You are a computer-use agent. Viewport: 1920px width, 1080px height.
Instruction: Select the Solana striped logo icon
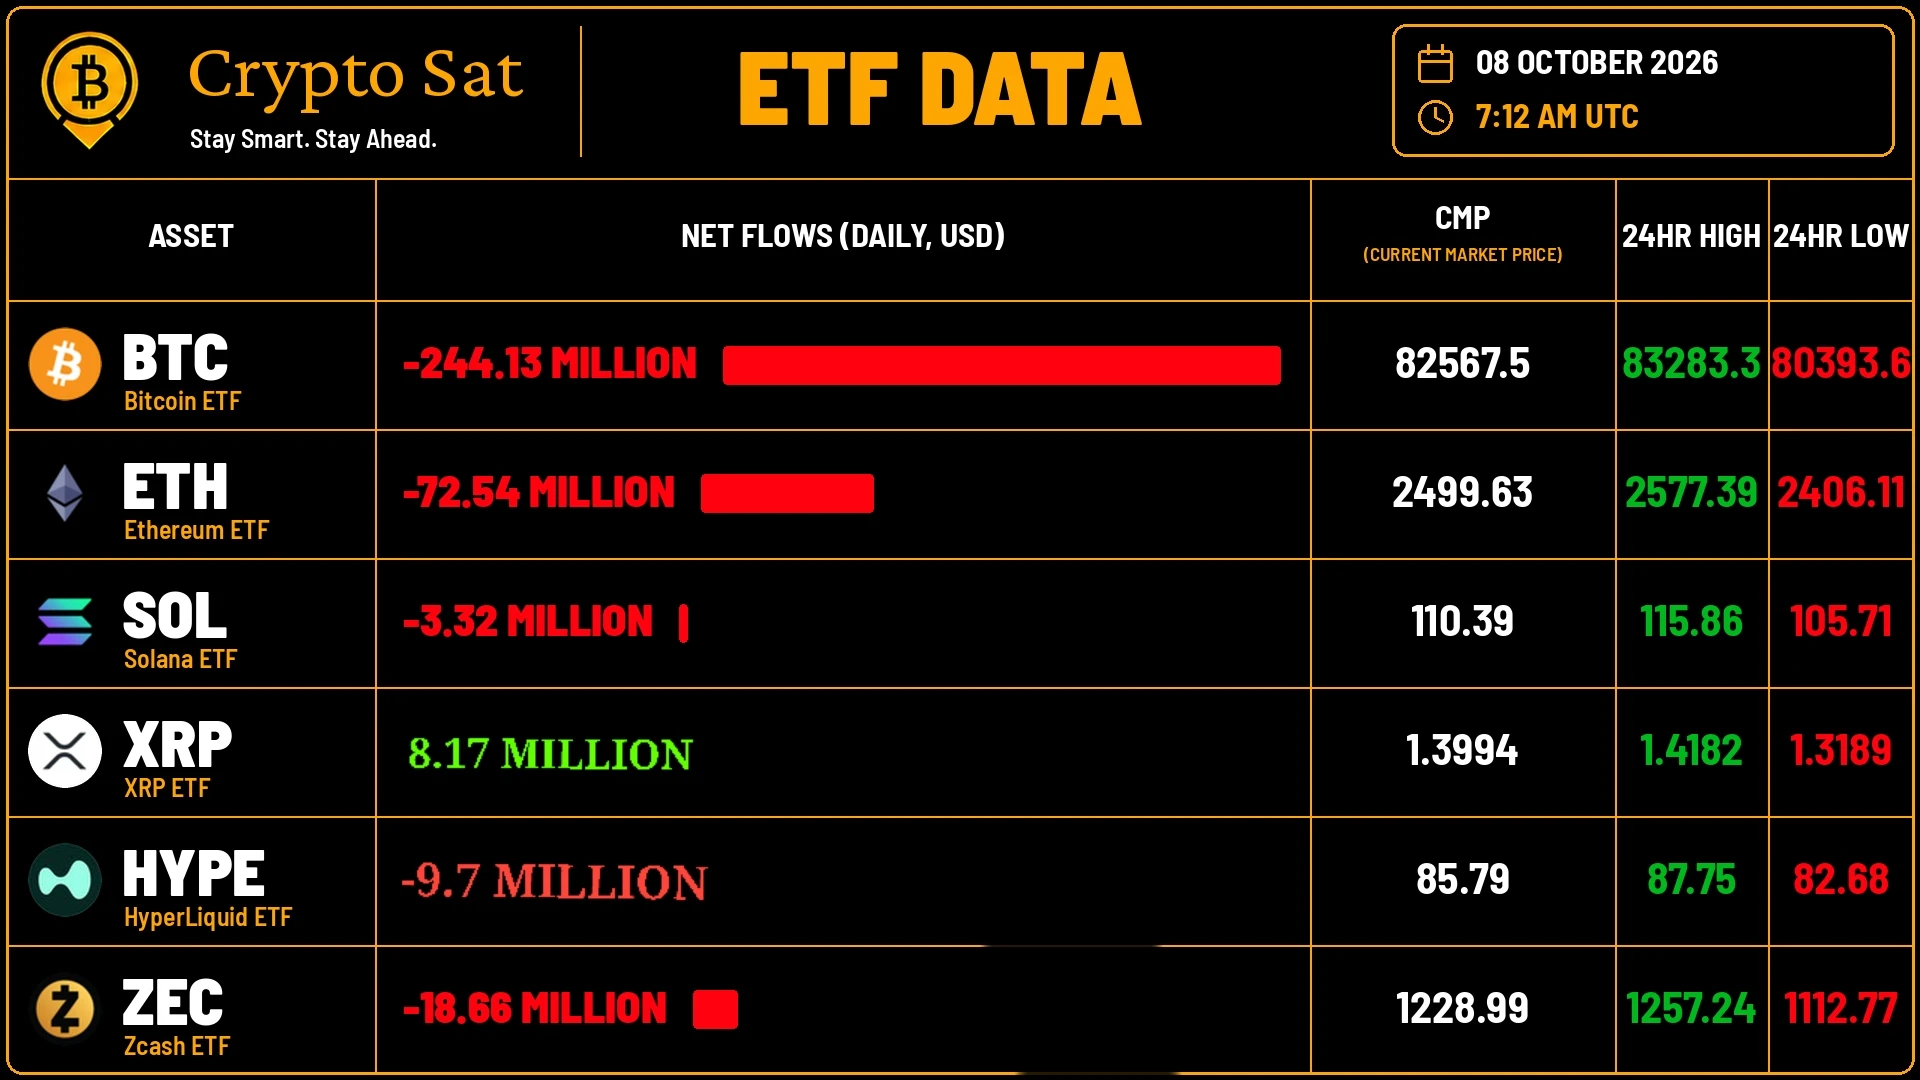[65, 622]
